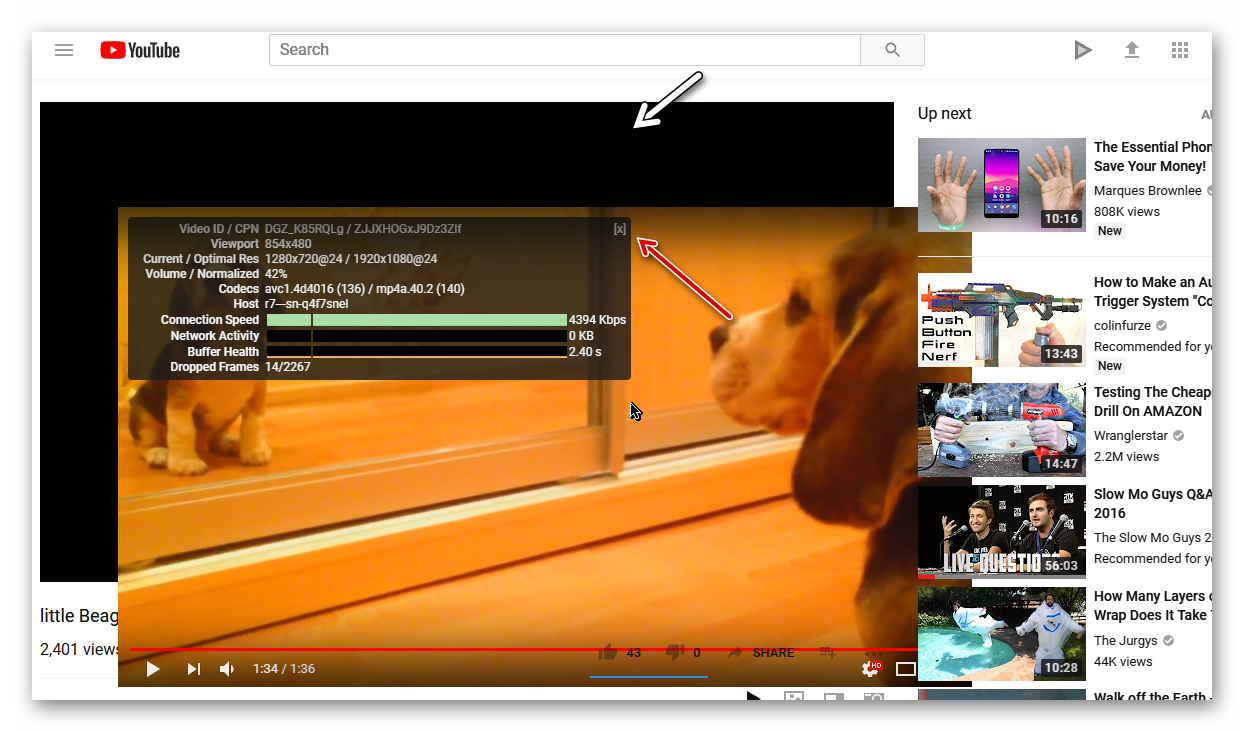Image resolution: width=1244 pixels, height=732 pixels.
Task: Go to the YouTube home logo
Action: coord(140,50)
